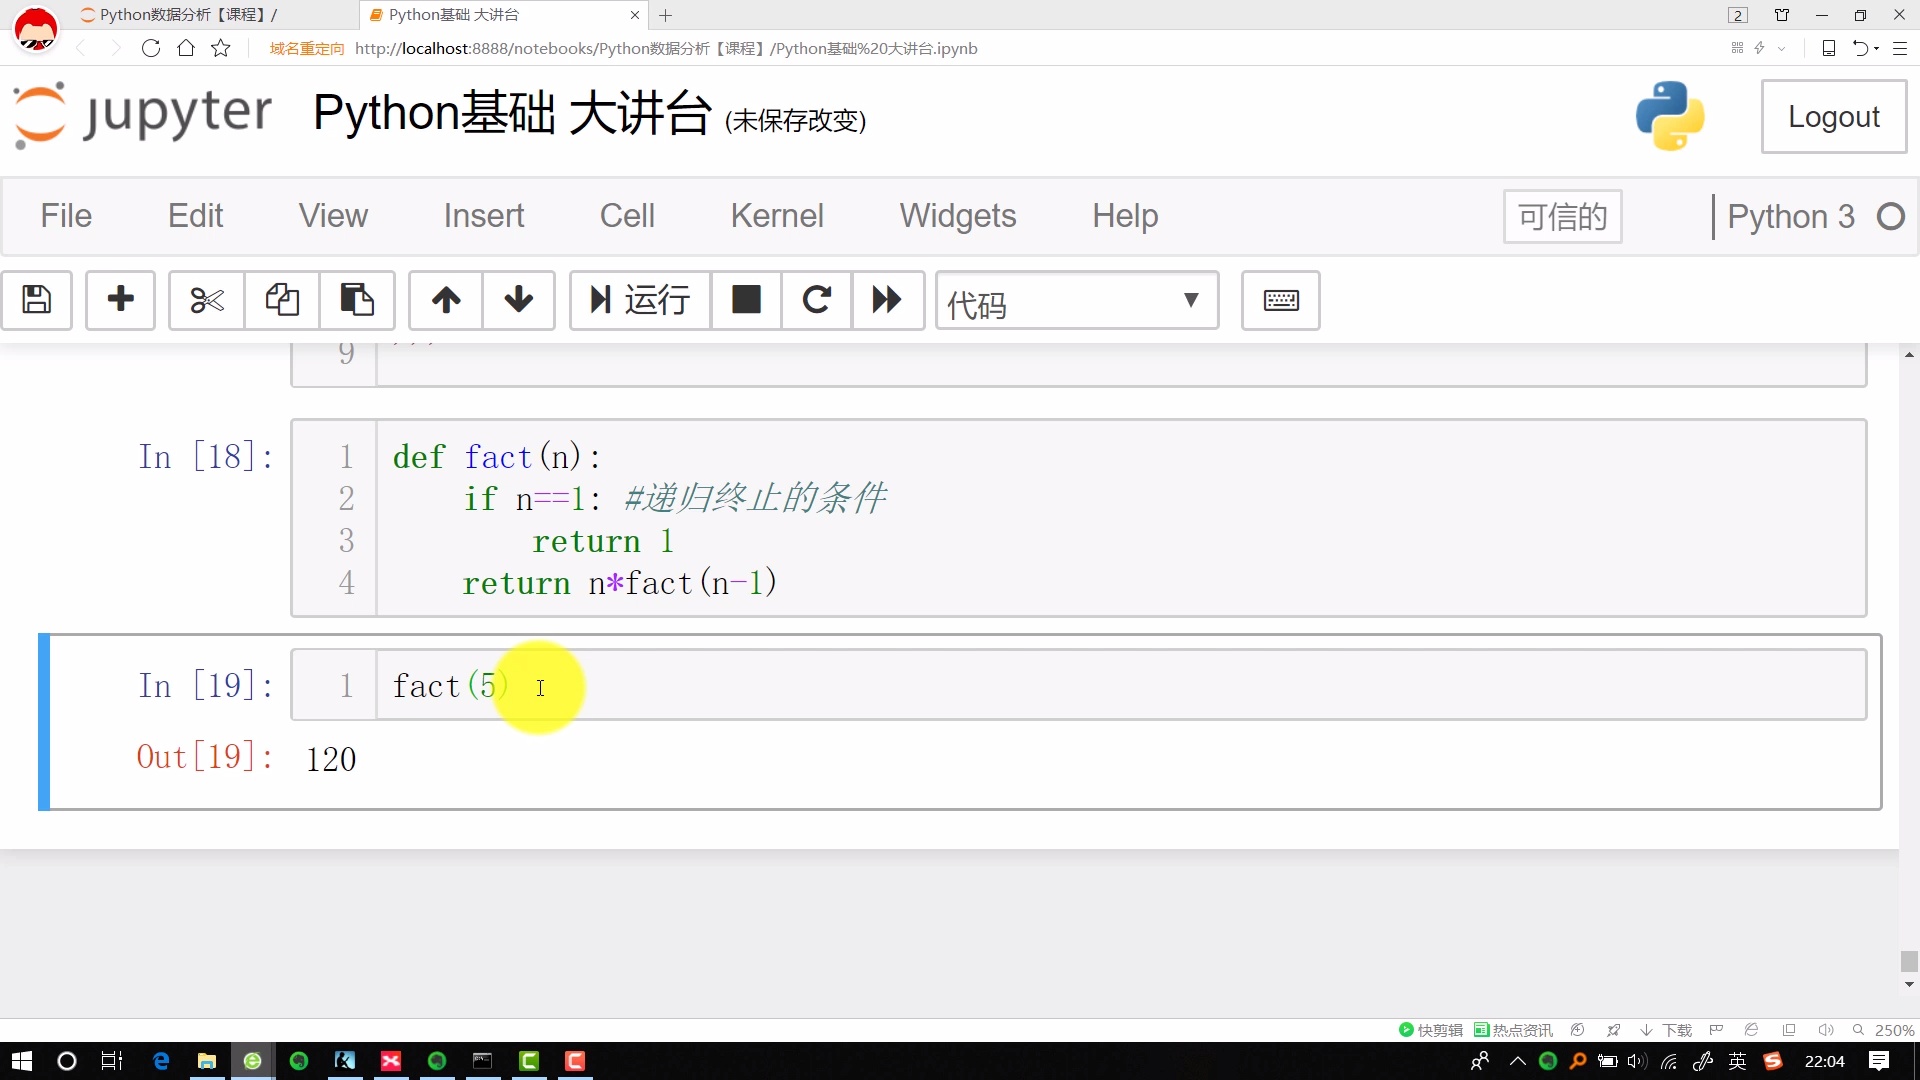The height and width of the screenshot is (1080, 1920).
Task: Click the Logout button
Action: pos(1834,116)
